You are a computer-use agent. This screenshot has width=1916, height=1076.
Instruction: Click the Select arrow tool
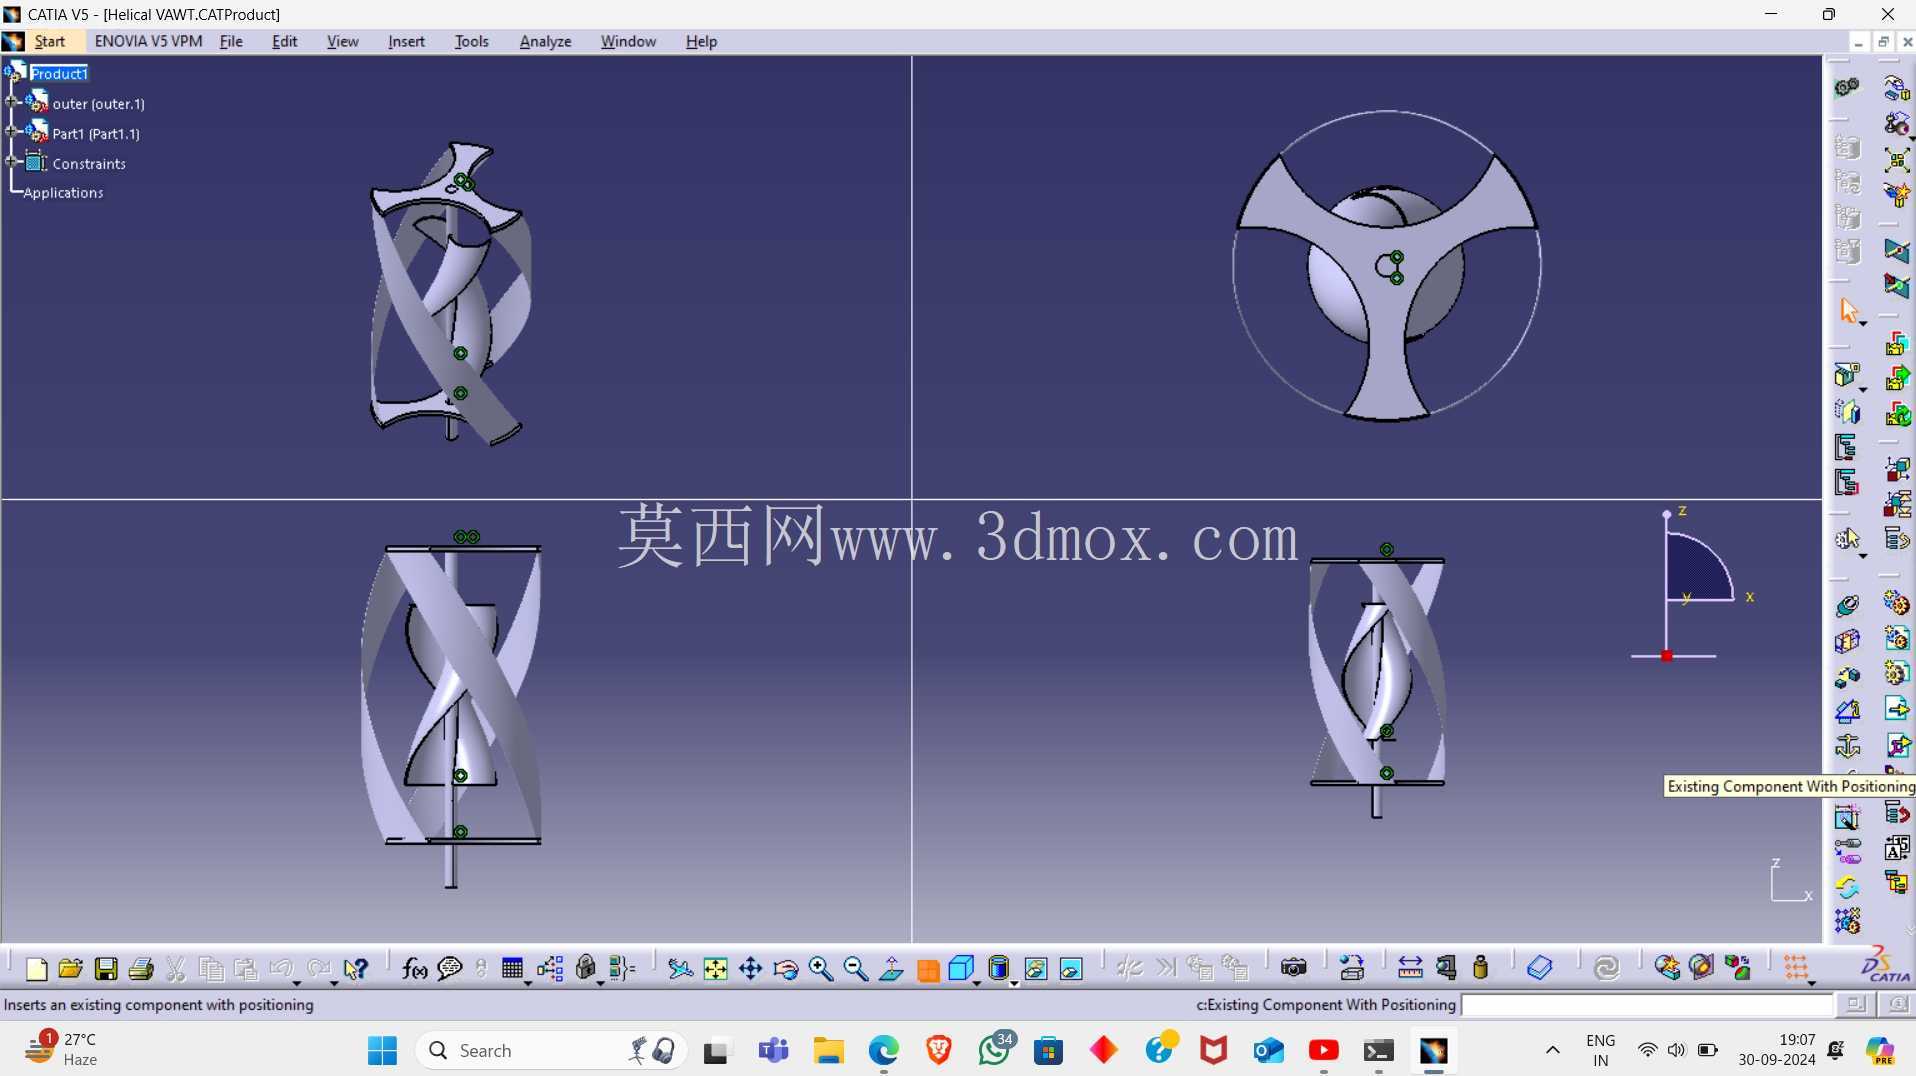1849,311
